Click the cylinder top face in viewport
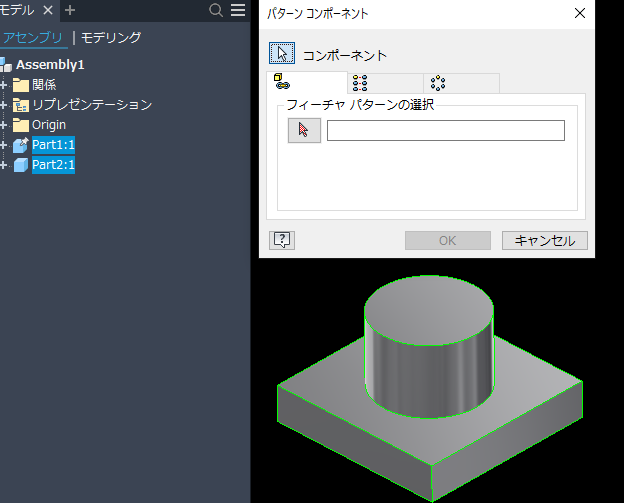 click(x=429, y=310)
